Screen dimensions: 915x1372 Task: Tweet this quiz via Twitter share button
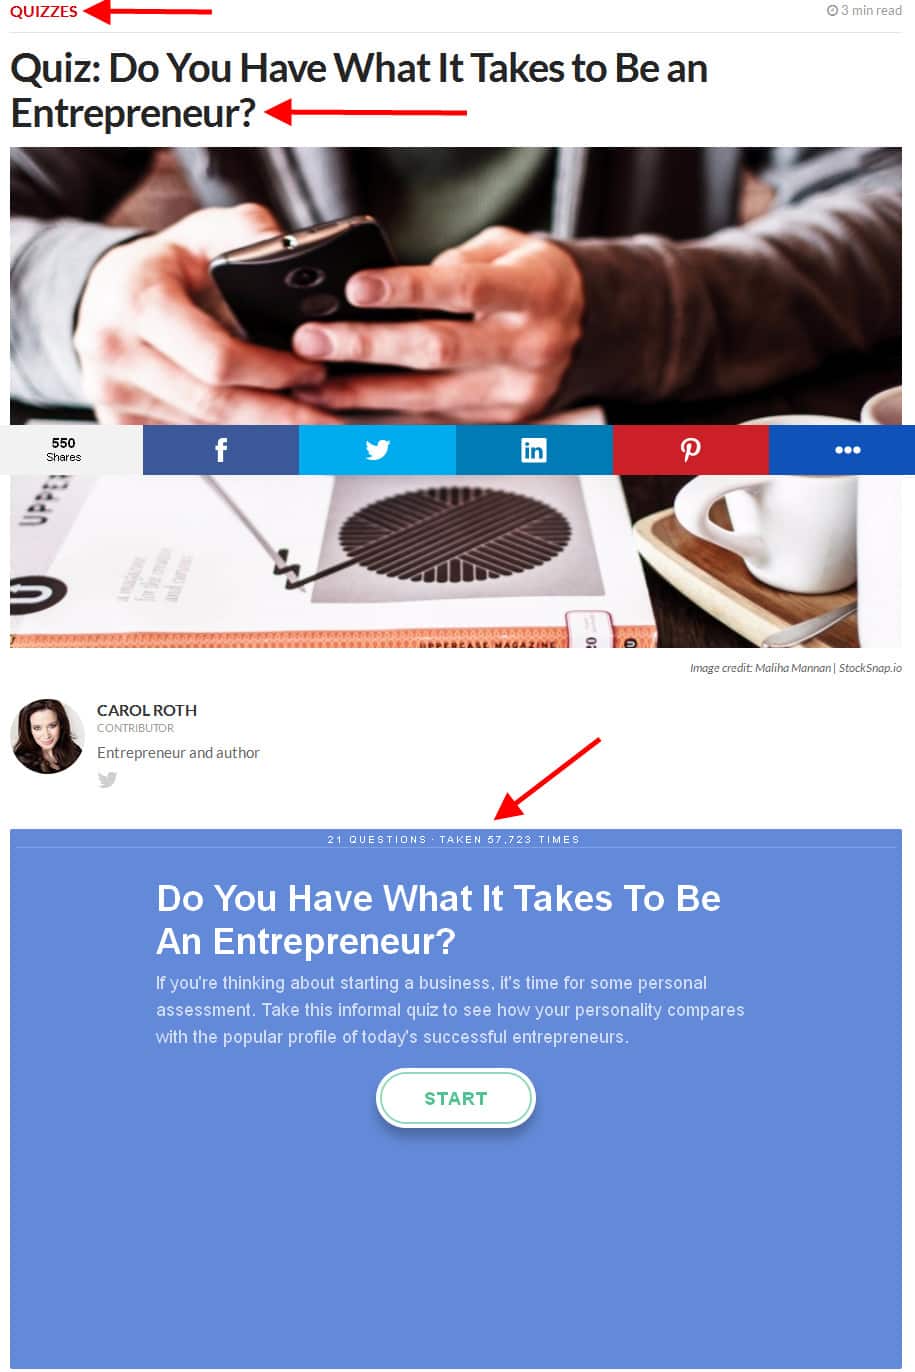coord(377,450)
